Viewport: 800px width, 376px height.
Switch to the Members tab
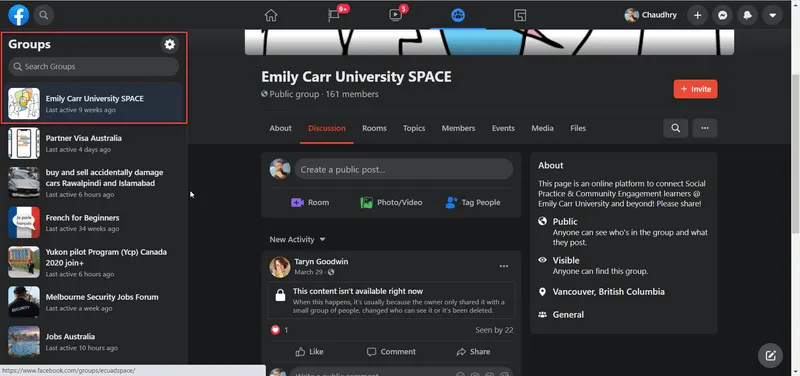(x=458, y=129)
